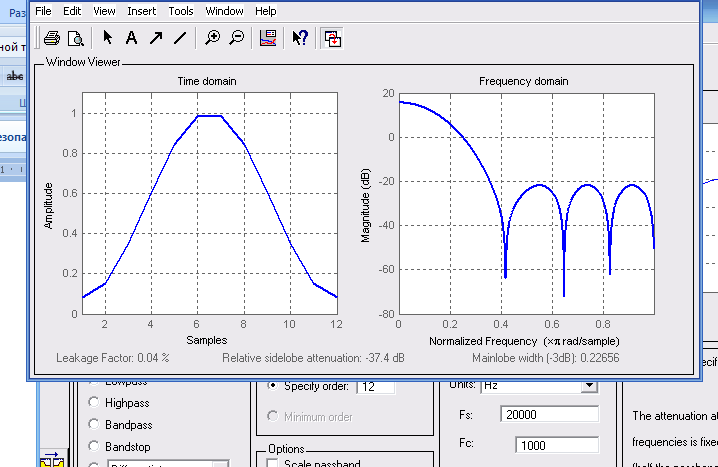Activate the Zoom Out tool
This screenshot has height=467, width=718.
[x=236, y=38]
